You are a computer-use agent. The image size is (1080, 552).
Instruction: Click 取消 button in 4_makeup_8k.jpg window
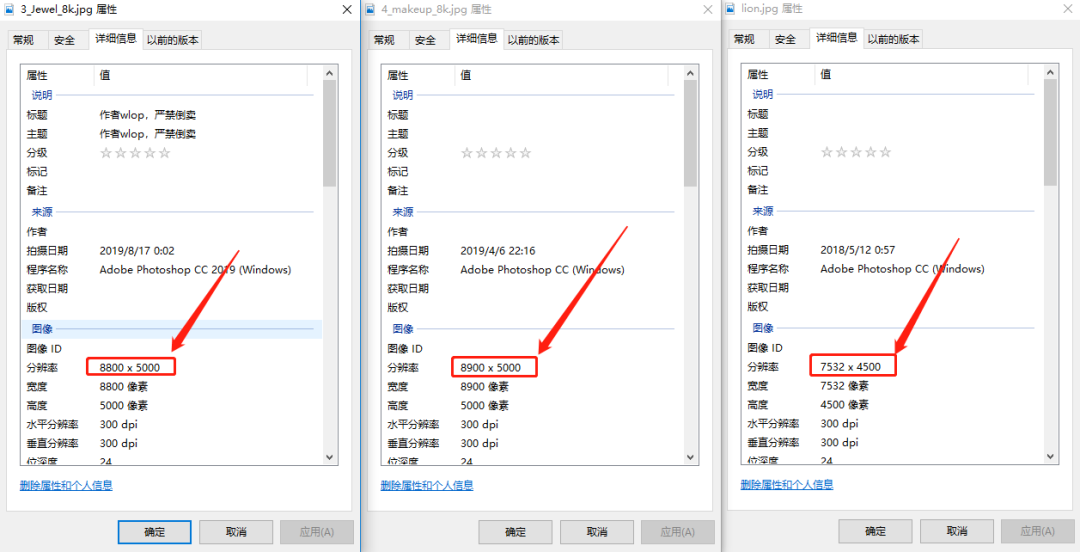coord(596,532)
